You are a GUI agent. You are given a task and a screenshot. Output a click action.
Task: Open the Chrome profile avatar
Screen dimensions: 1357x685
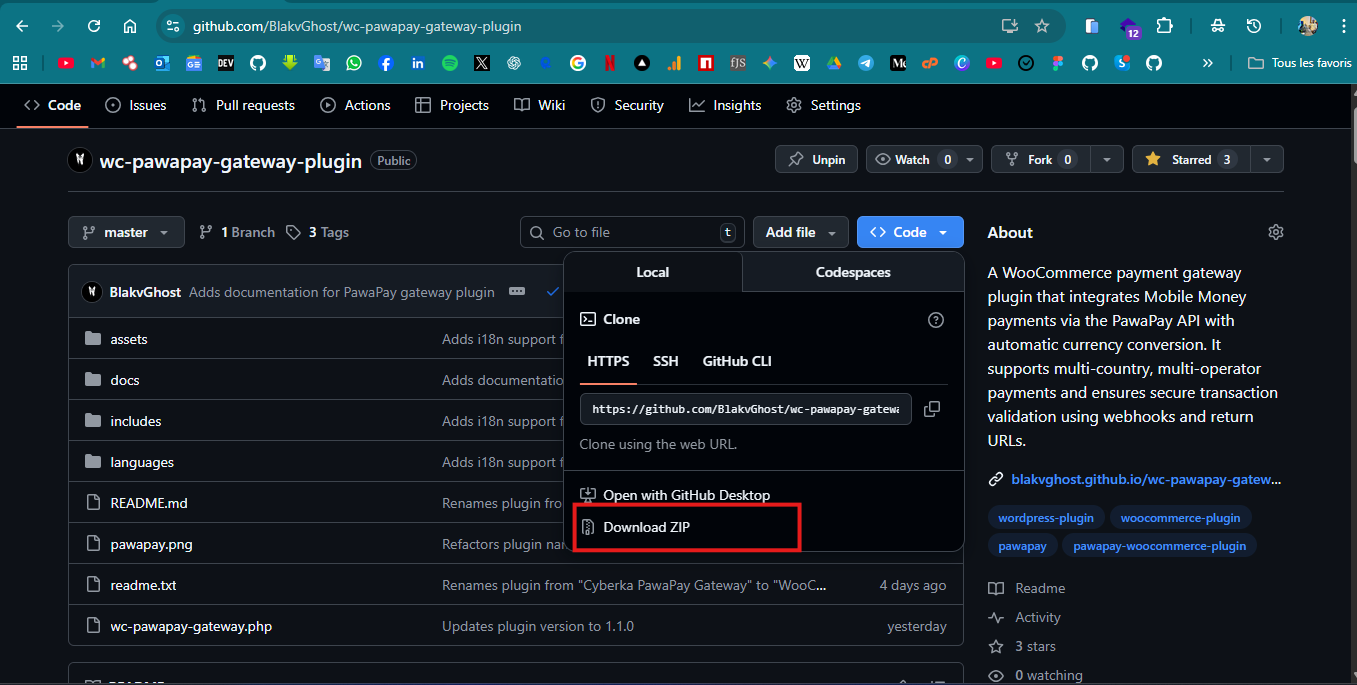1308,26
